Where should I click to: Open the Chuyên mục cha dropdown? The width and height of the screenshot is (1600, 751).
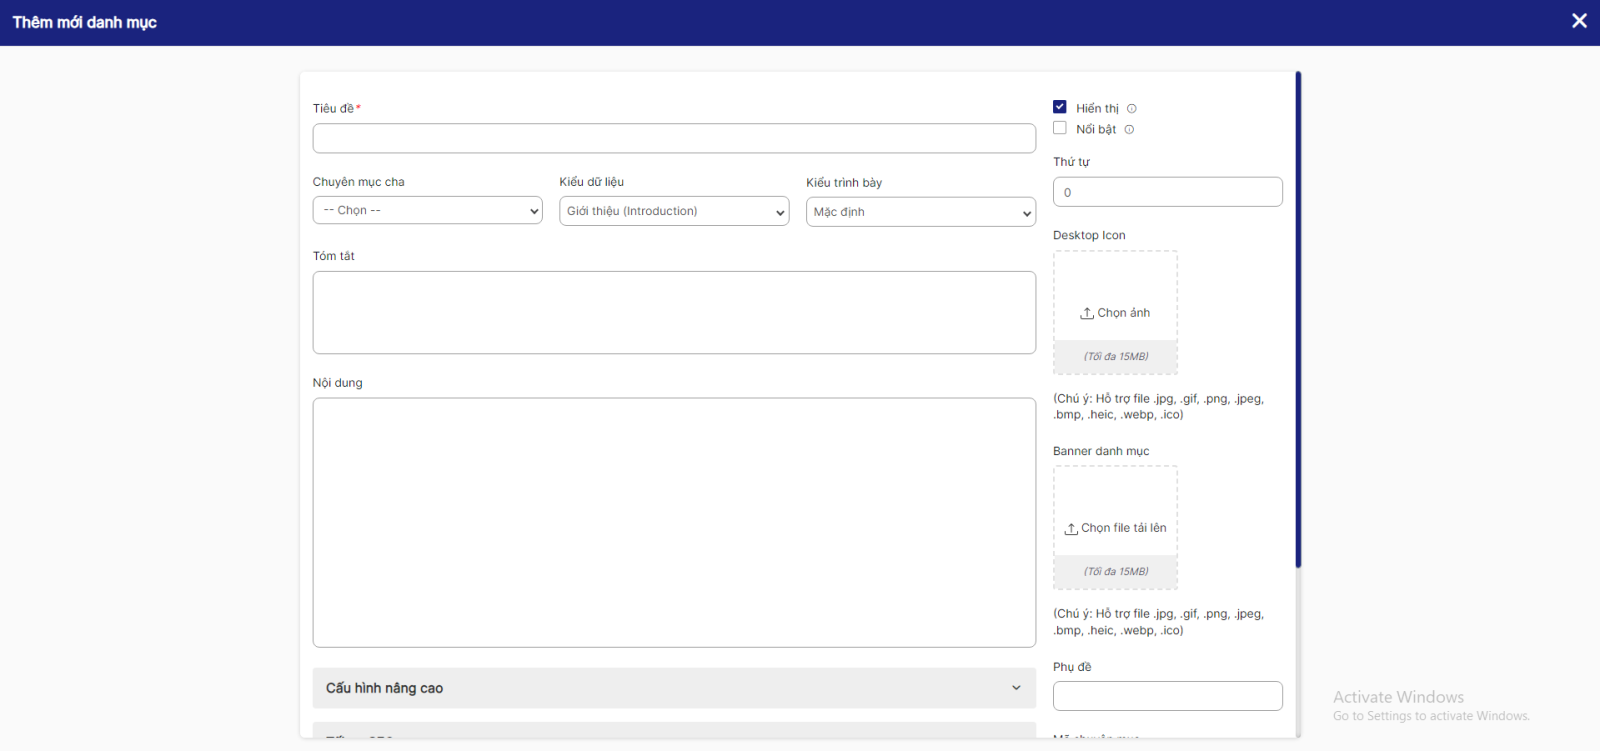(427, 211)
